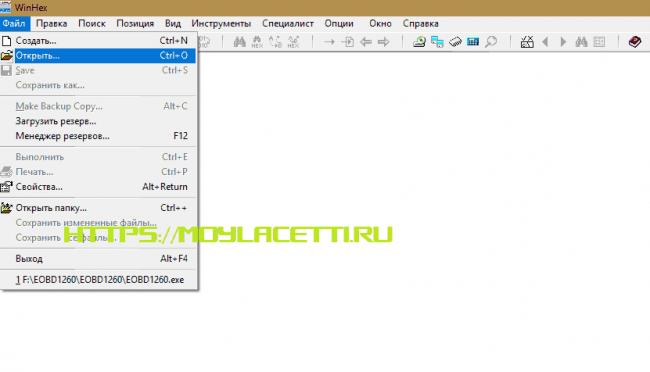This screenshot has height=372, width=650.
Task: Open the Специалист menu
Action: 288,24
